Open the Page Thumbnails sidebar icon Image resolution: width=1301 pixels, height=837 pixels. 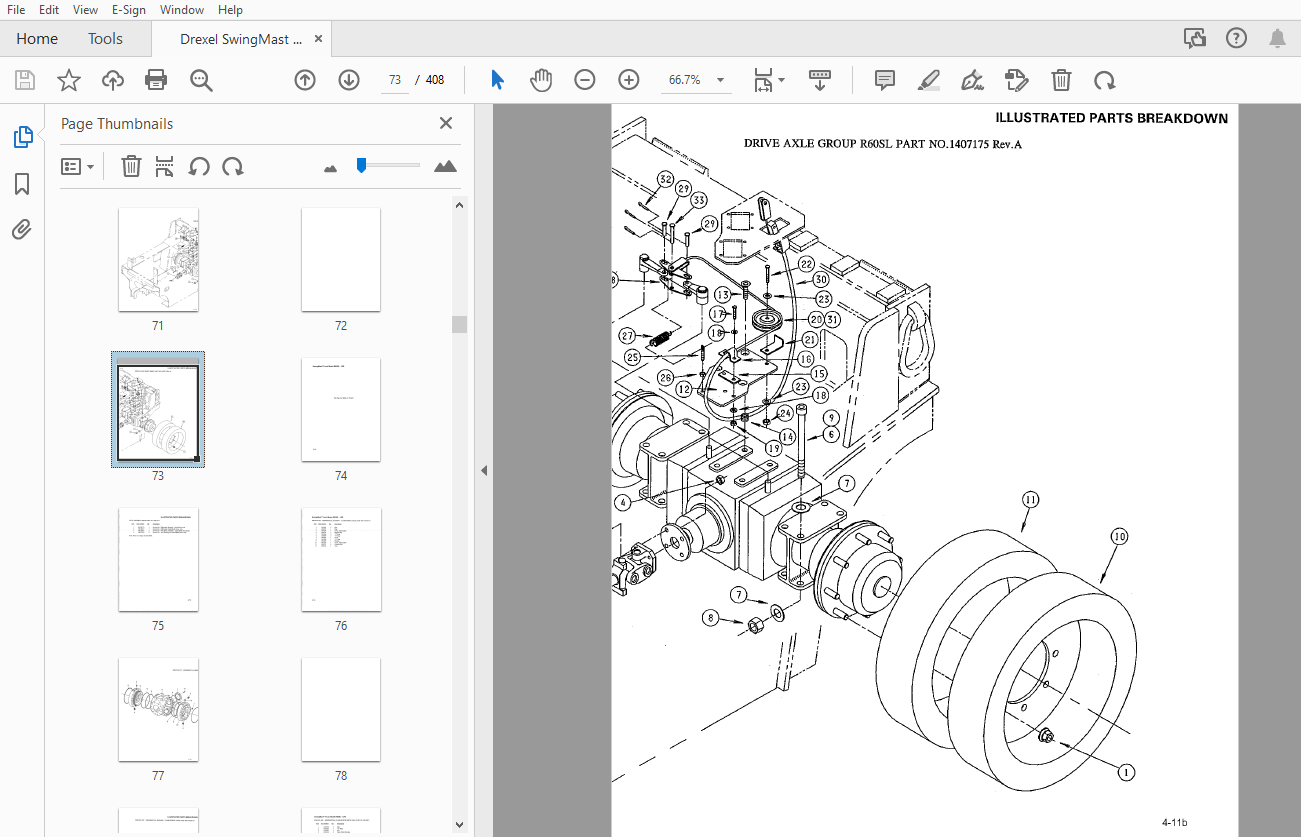[x=22, y=137]
